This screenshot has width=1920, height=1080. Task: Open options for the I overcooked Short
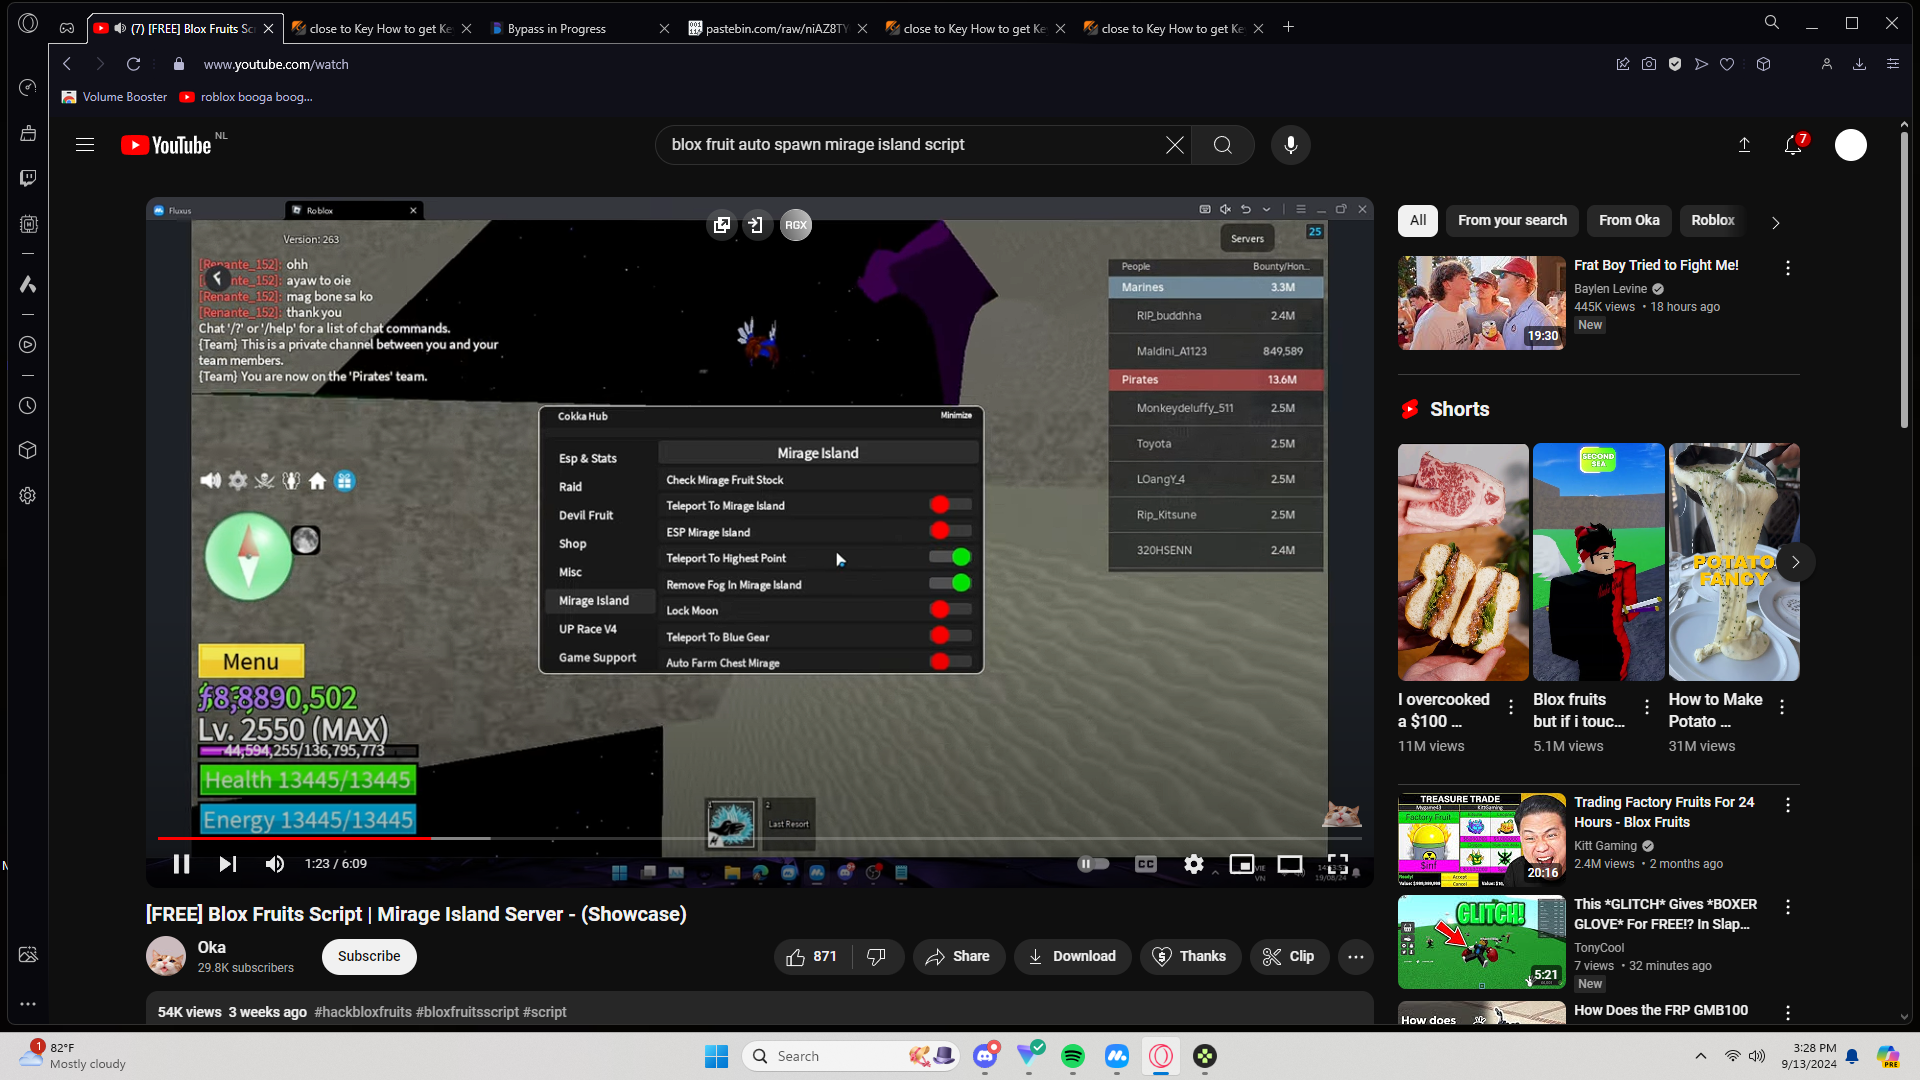pyautogui.click(x=1511, y=707)
